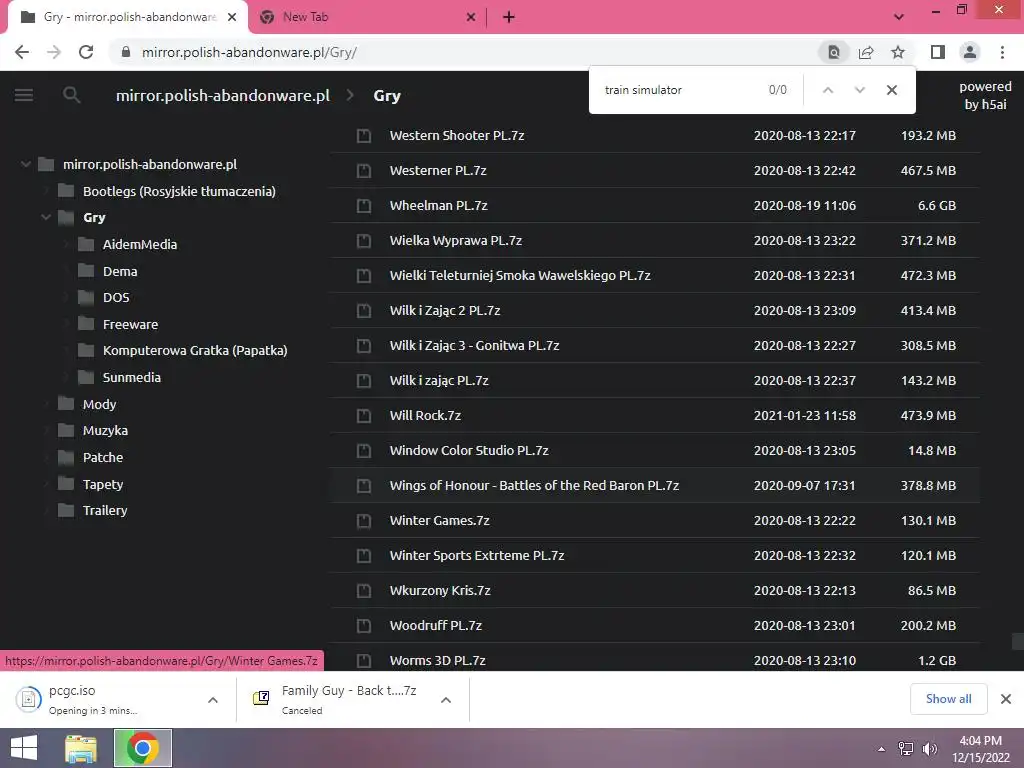Click the network tray icon
Viewport: 1024px width, 768px height.
(x=906, y=749)
